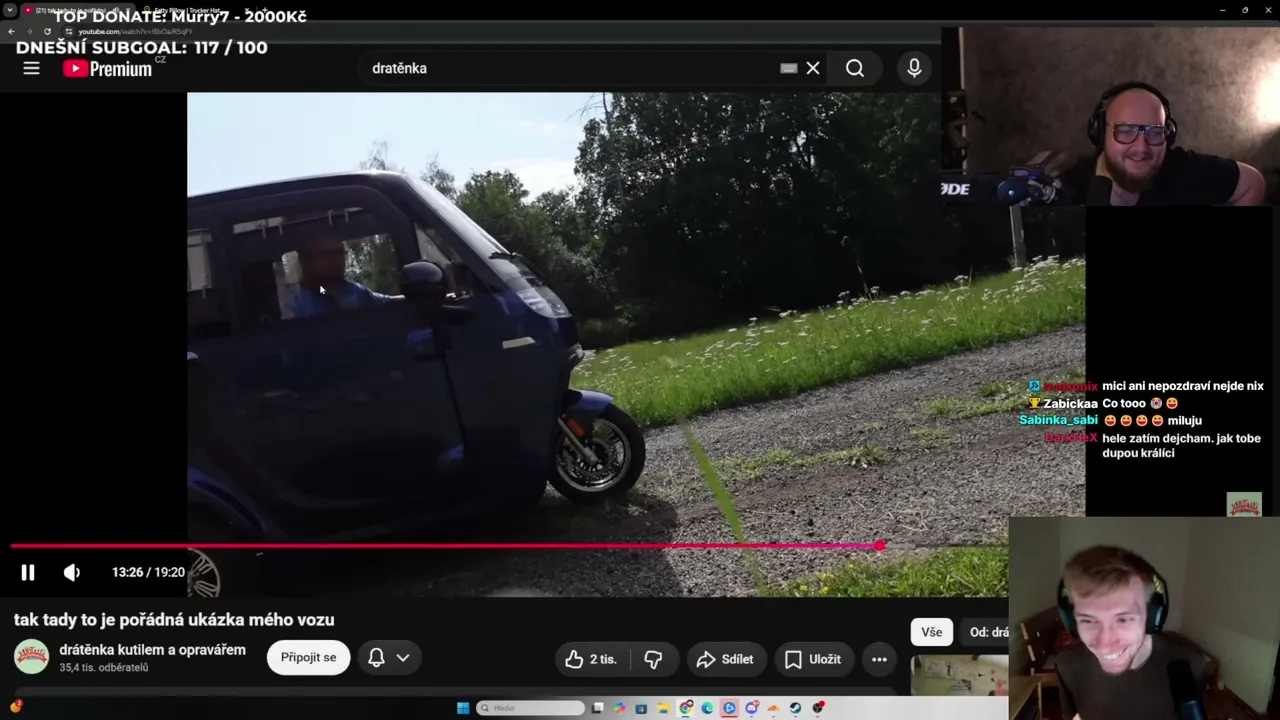
Task: Click the 13:26 / 19:20 time display
Action: (x=148, y=572)
